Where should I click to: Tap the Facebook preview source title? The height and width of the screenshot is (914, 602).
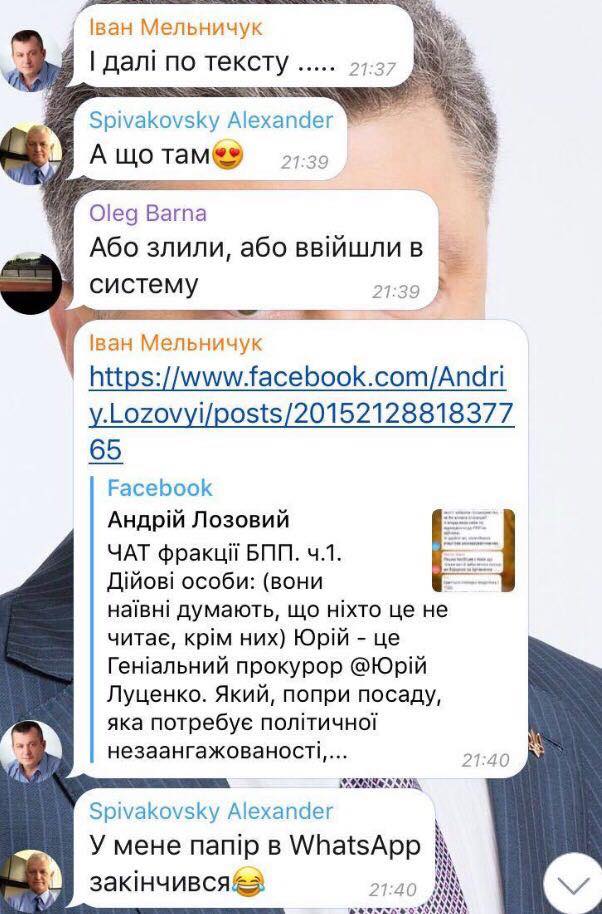(160, 488)
